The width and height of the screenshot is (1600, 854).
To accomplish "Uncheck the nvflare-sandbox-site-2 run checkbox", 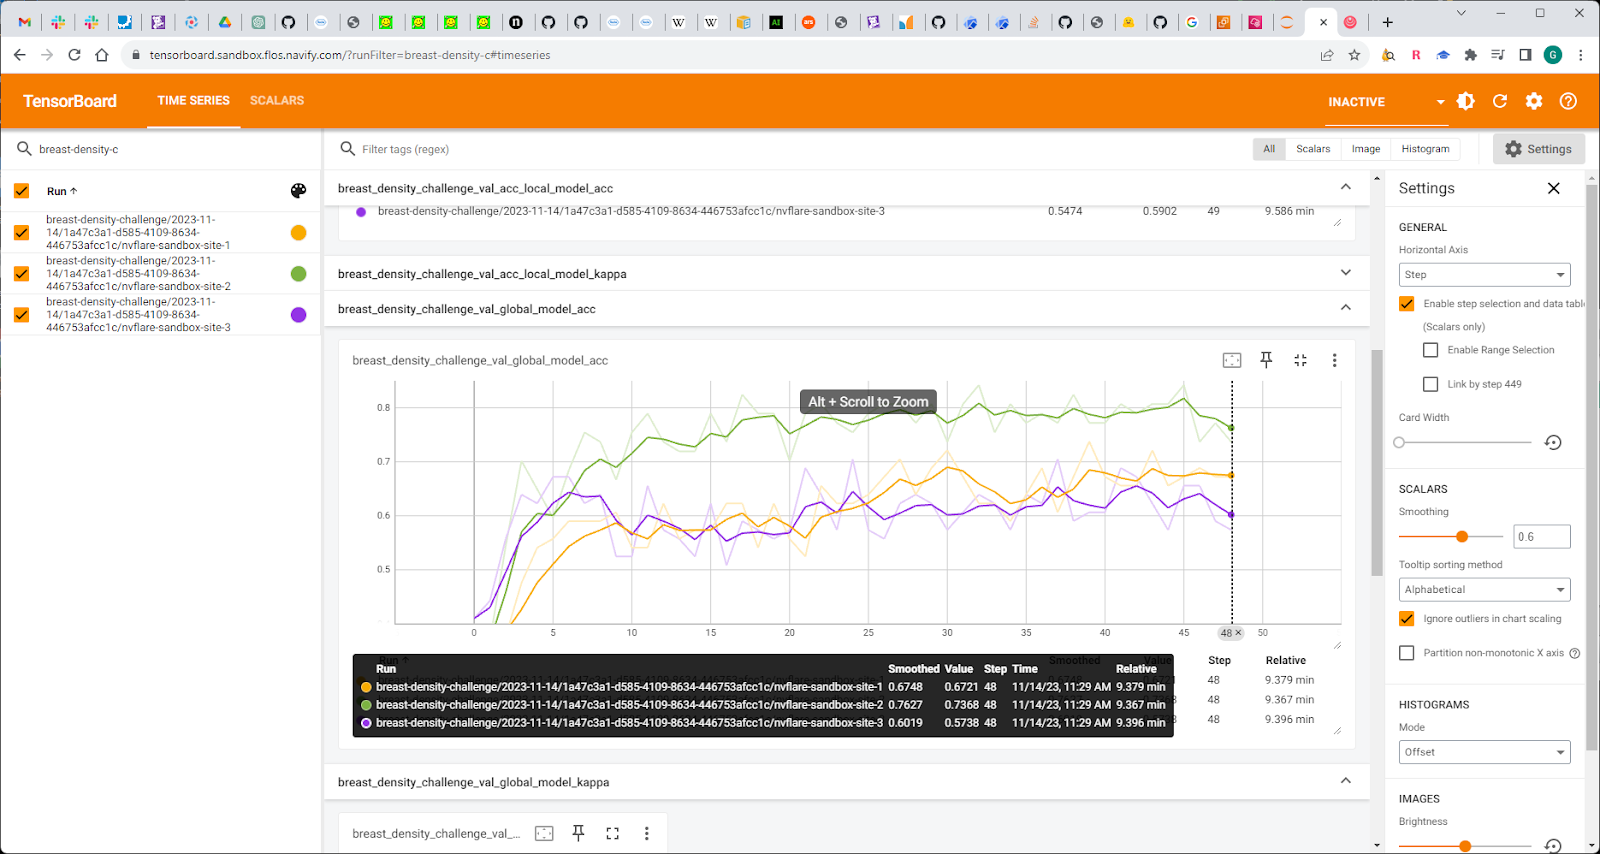I will point(21,273).
